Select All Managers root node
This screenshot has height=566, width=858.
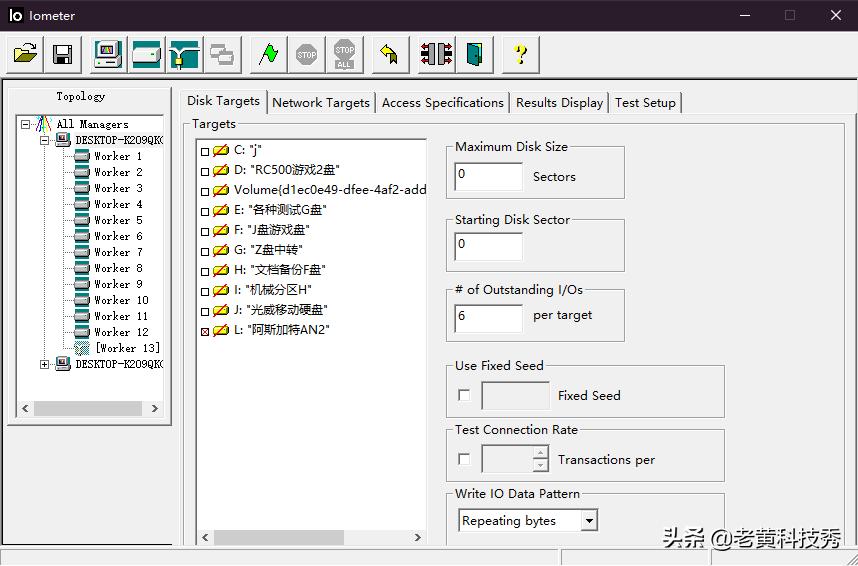[x=92, y=124]
